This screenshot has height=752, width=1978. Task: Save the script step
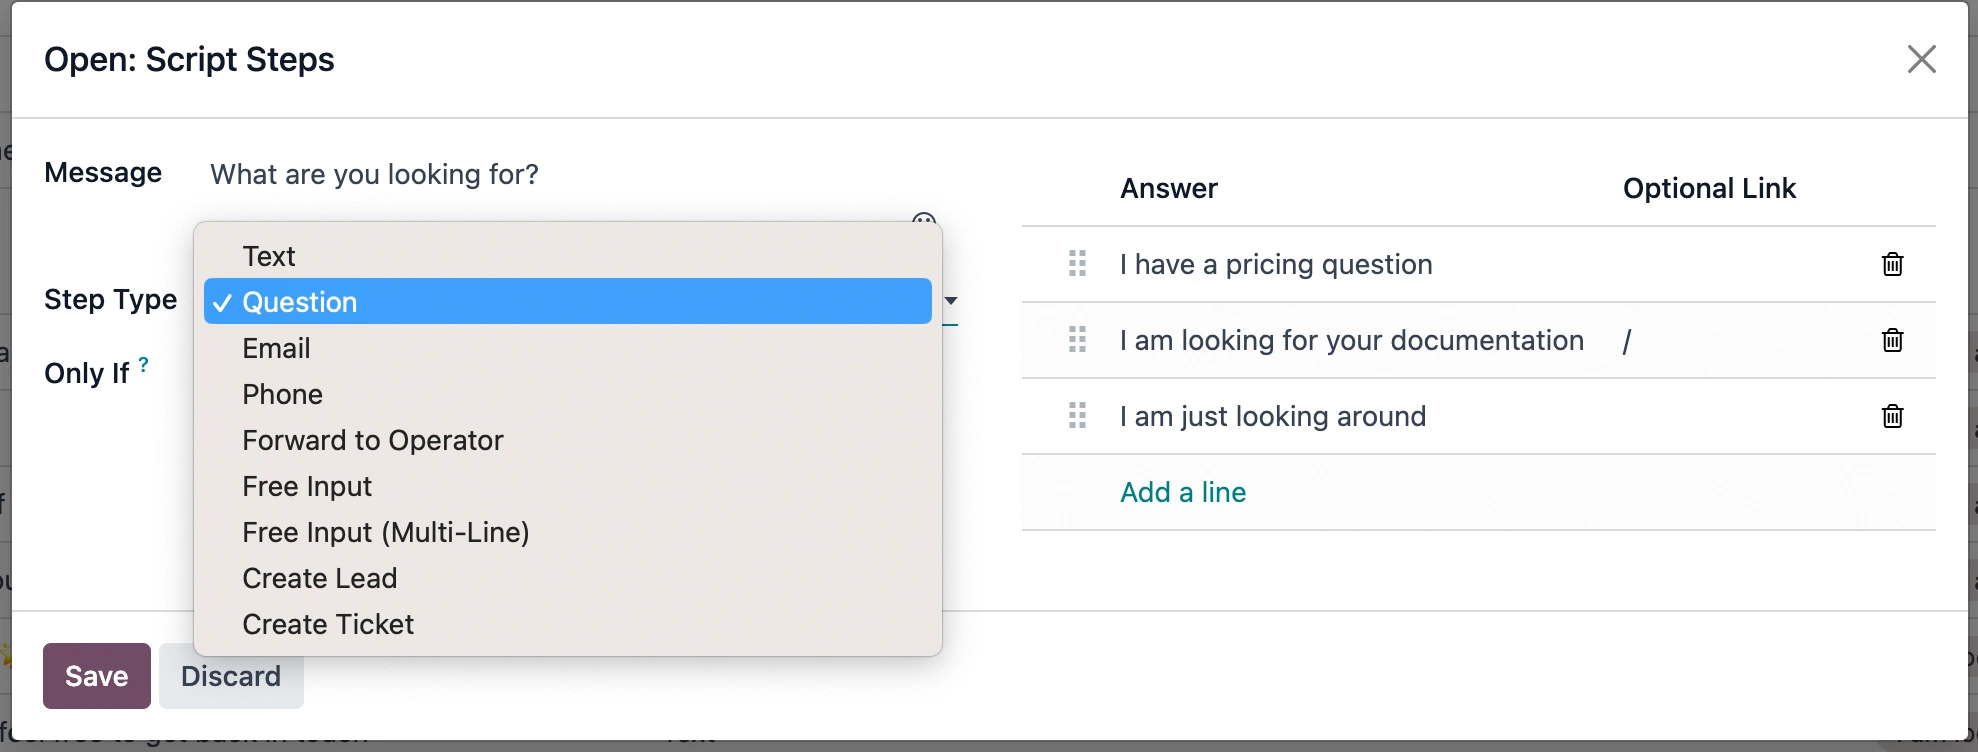(x=96, y=676)
